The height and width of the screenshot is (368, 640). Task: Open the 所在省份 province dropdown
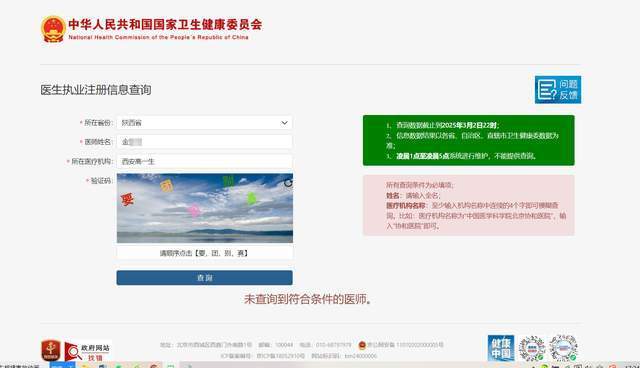(x=204, y=123)
